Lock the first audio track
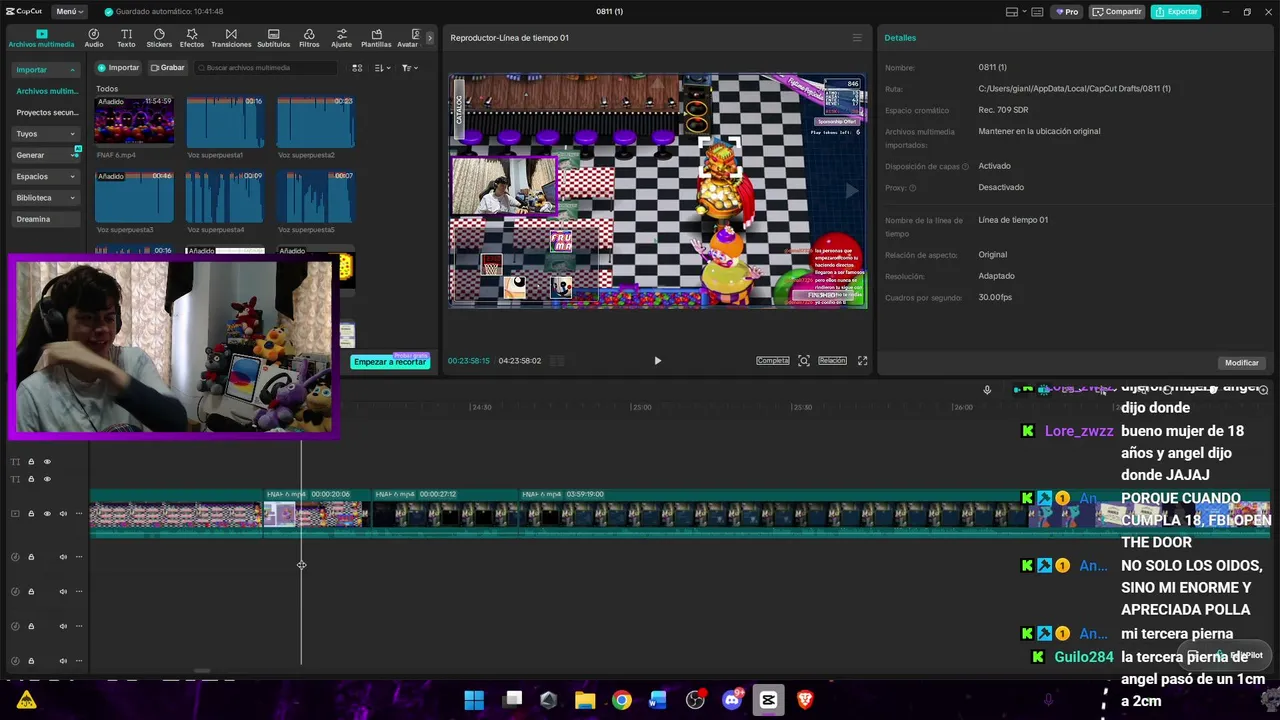The image size is (1280, 720). click(x=31, y=557)
